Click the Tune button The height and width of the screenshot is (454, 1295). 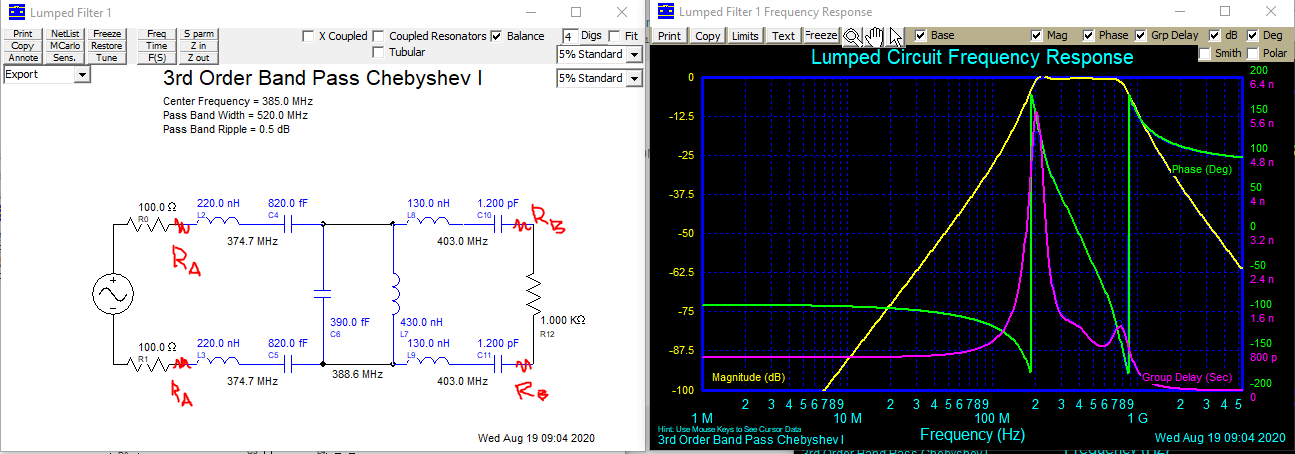click(107, 58)
